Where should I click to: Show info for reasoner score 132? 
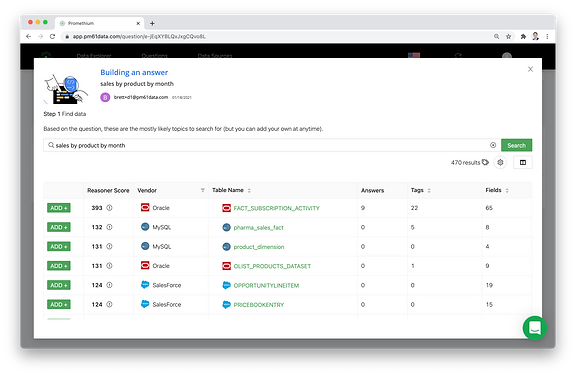click(109, 227)
